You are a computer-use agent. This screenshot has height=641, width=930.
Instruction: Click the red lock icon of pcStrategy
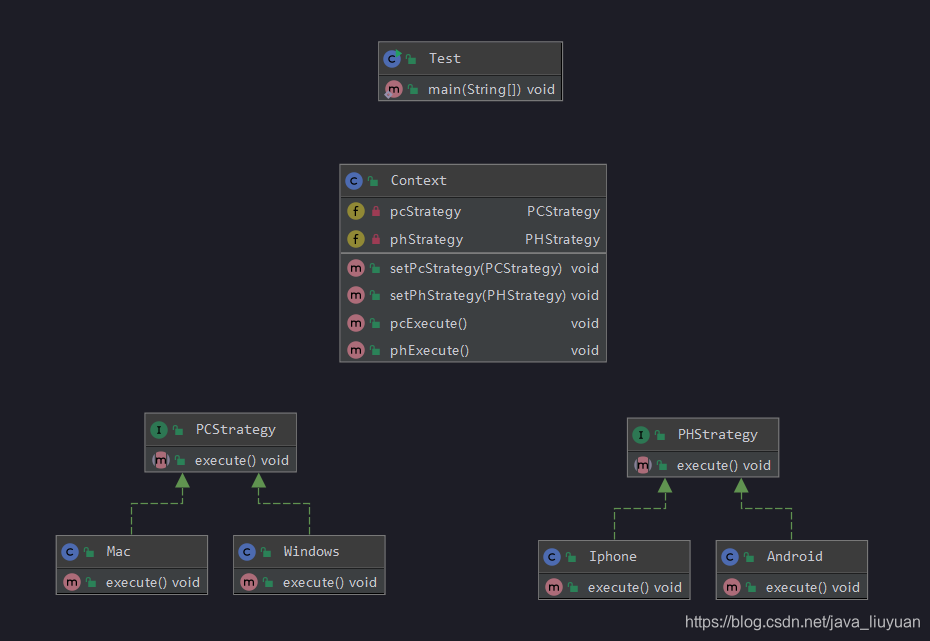375,211
